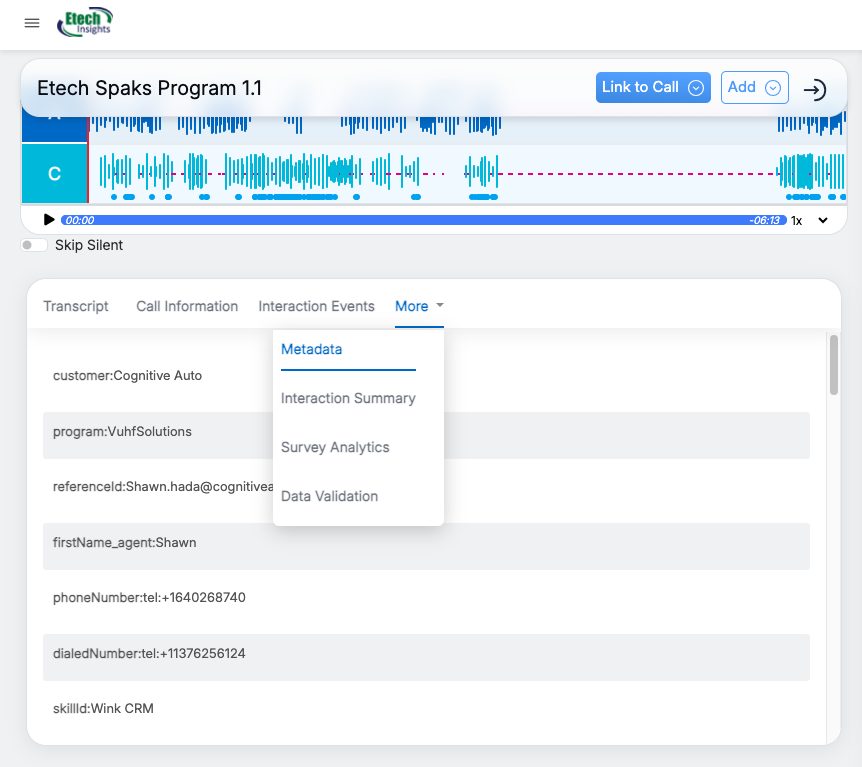The height and width of the screenshot is (767, 862).
Task: Play the call recording
Action: coord(49,220)
